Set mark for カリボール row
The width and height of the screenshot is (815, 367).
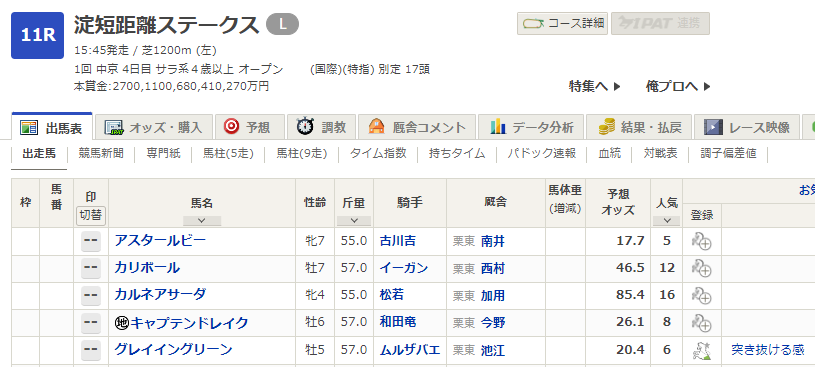coord(91,268)
